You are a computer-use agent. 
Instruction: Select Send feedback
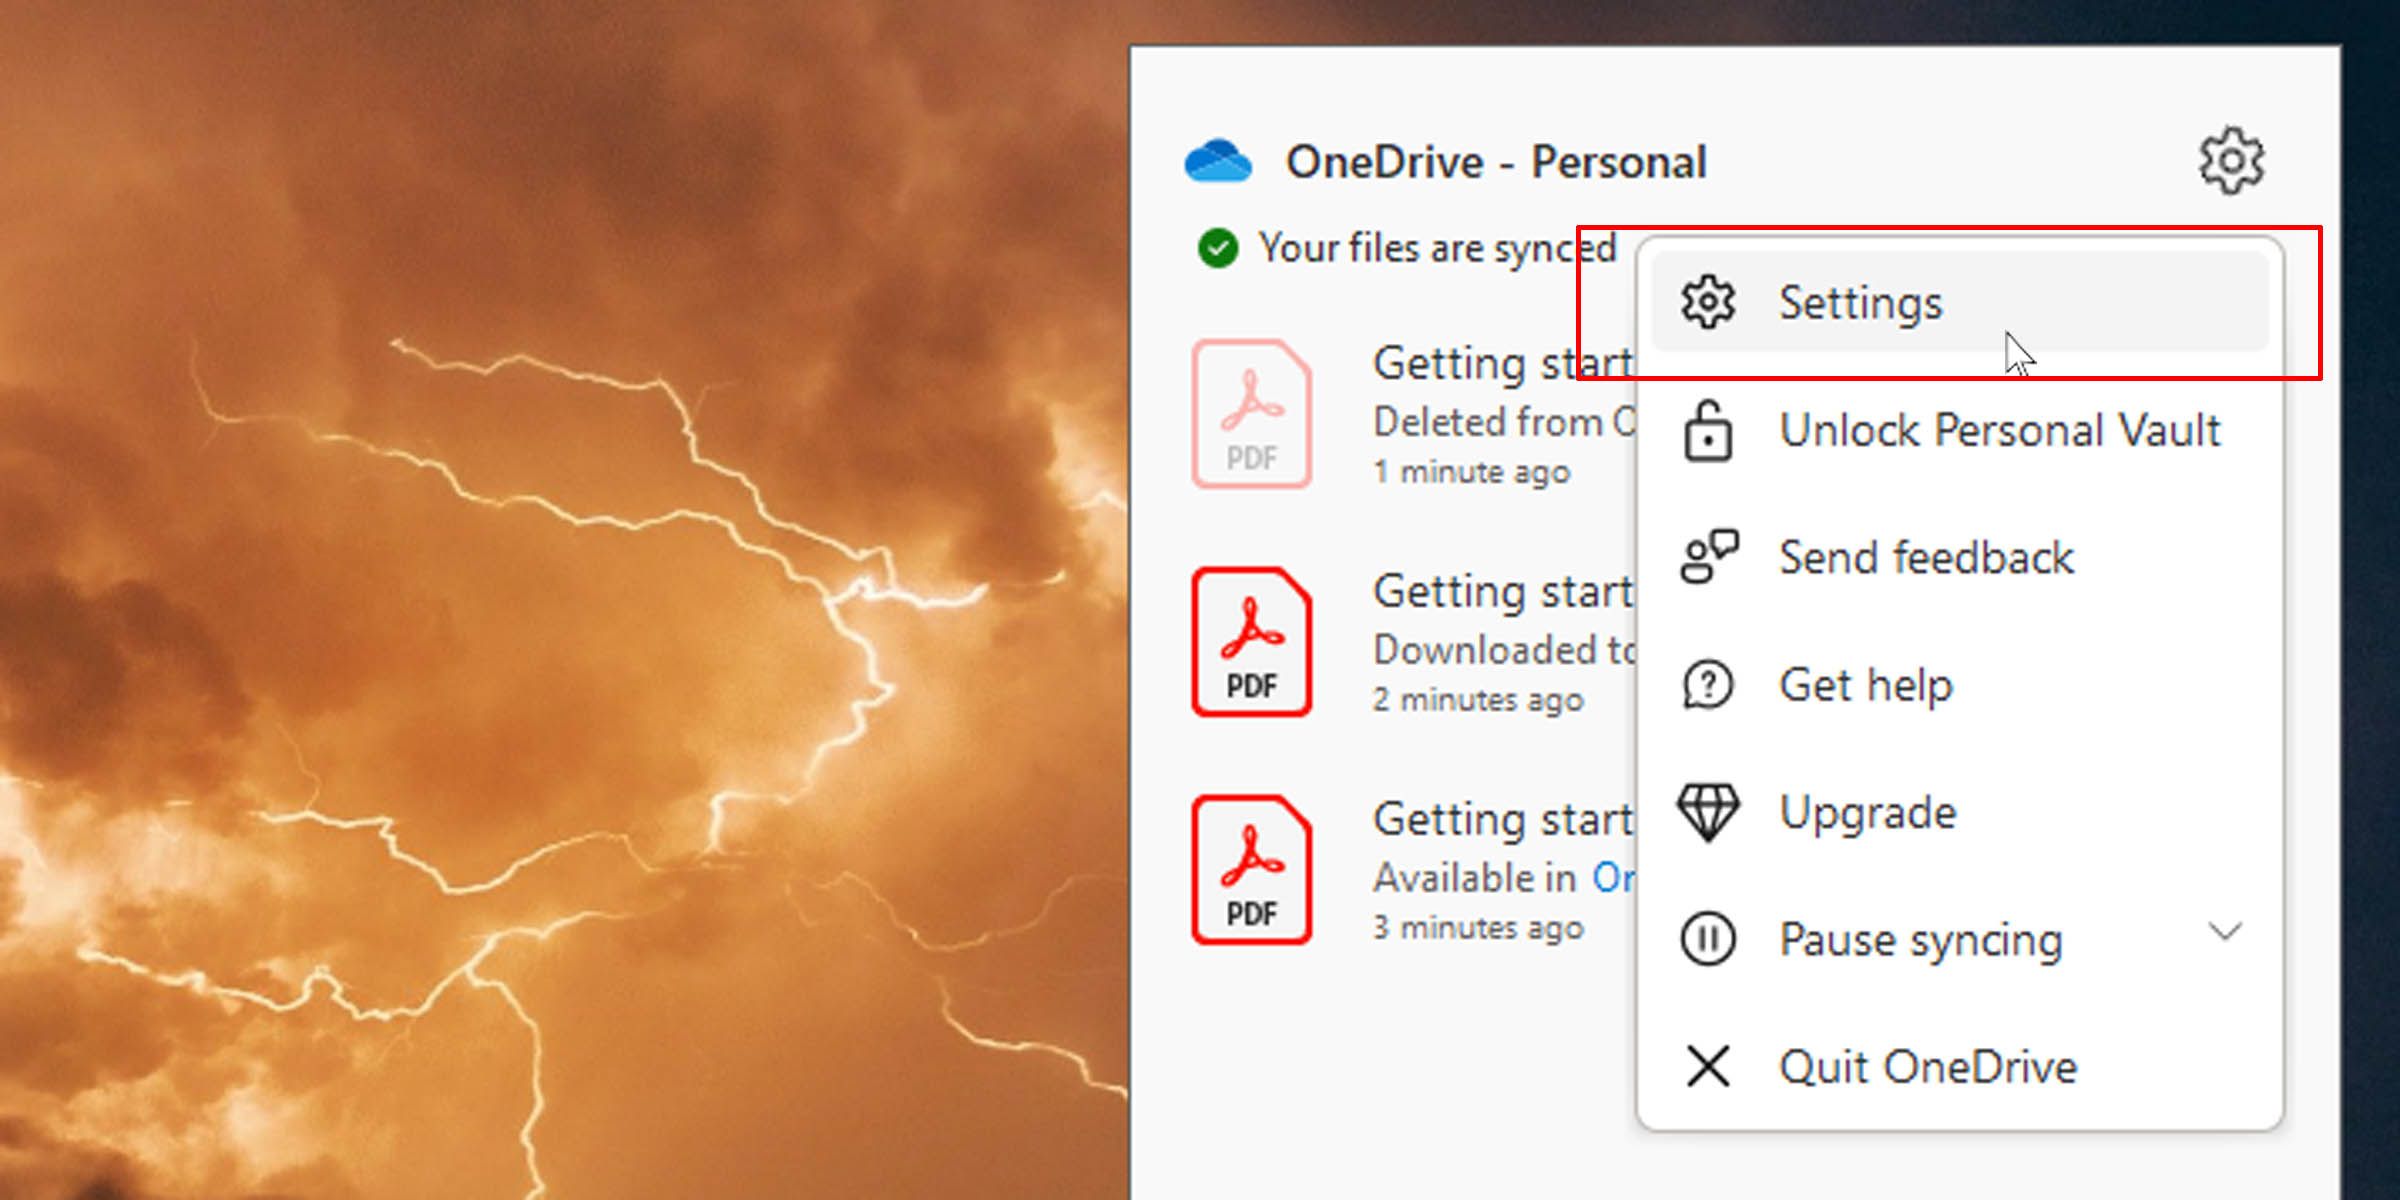tap(1925, 557)
